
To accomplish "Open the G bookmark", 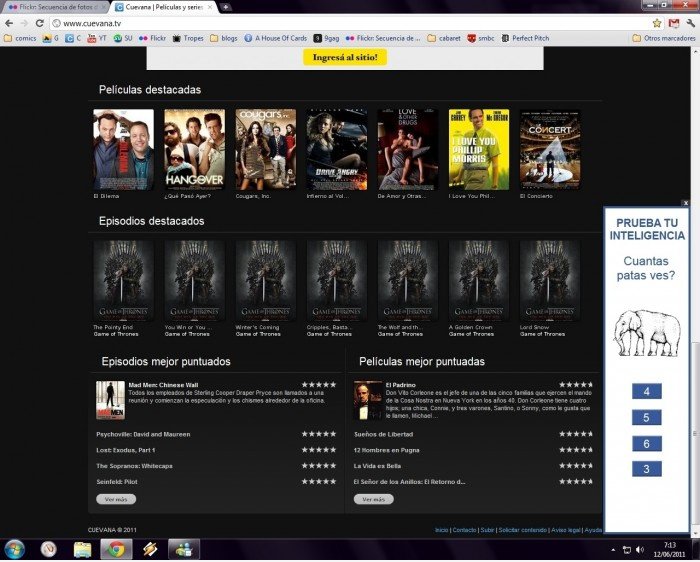I will pos(51,38).
